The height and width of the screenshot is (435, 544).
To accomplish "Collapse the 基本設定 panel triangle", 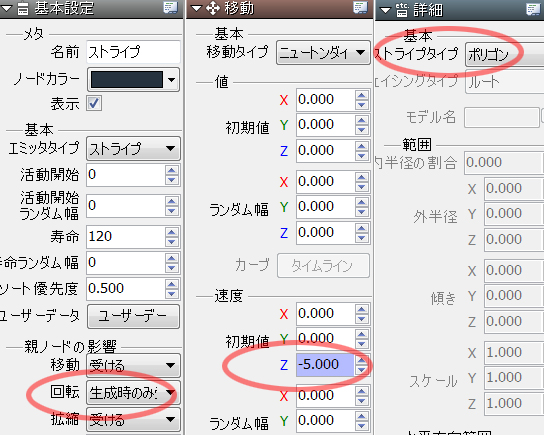I will coord(7,8).
